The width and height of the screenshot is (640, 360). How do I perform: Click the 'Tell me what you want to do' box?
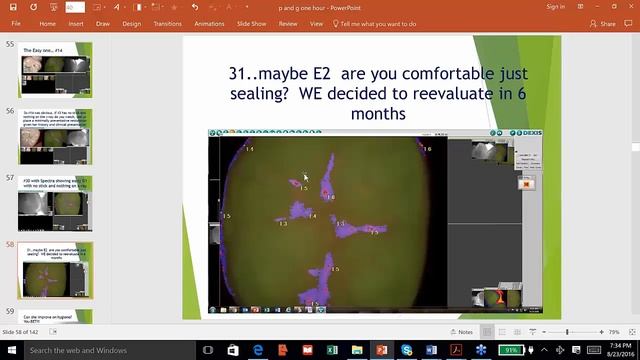374,24
